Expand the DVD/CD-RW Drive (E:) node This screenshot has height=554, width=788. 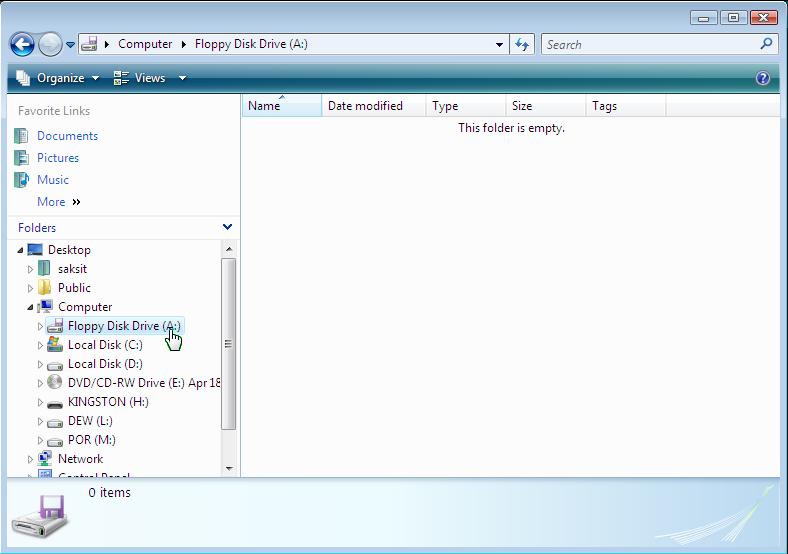point(40,384)
